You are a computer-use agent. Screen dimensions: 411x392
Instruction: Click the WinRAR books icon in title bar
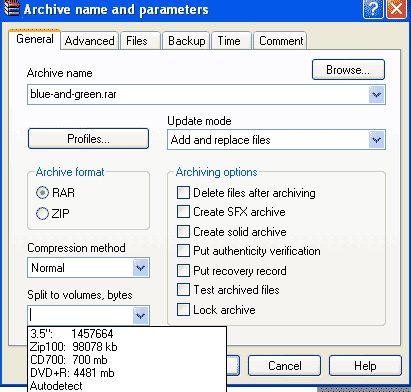pyautogui.click(x=12, y=8)
